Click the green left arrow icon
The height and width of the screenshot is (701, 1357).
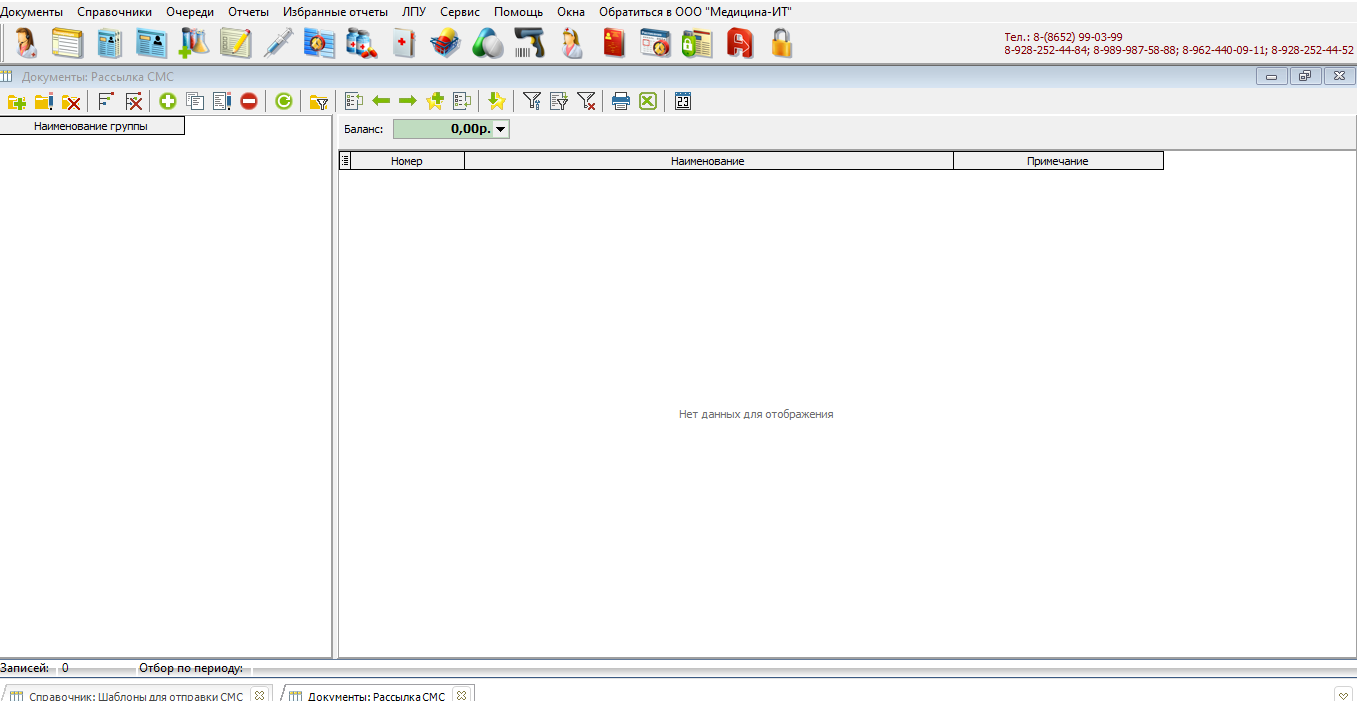(x=381, y=101)
